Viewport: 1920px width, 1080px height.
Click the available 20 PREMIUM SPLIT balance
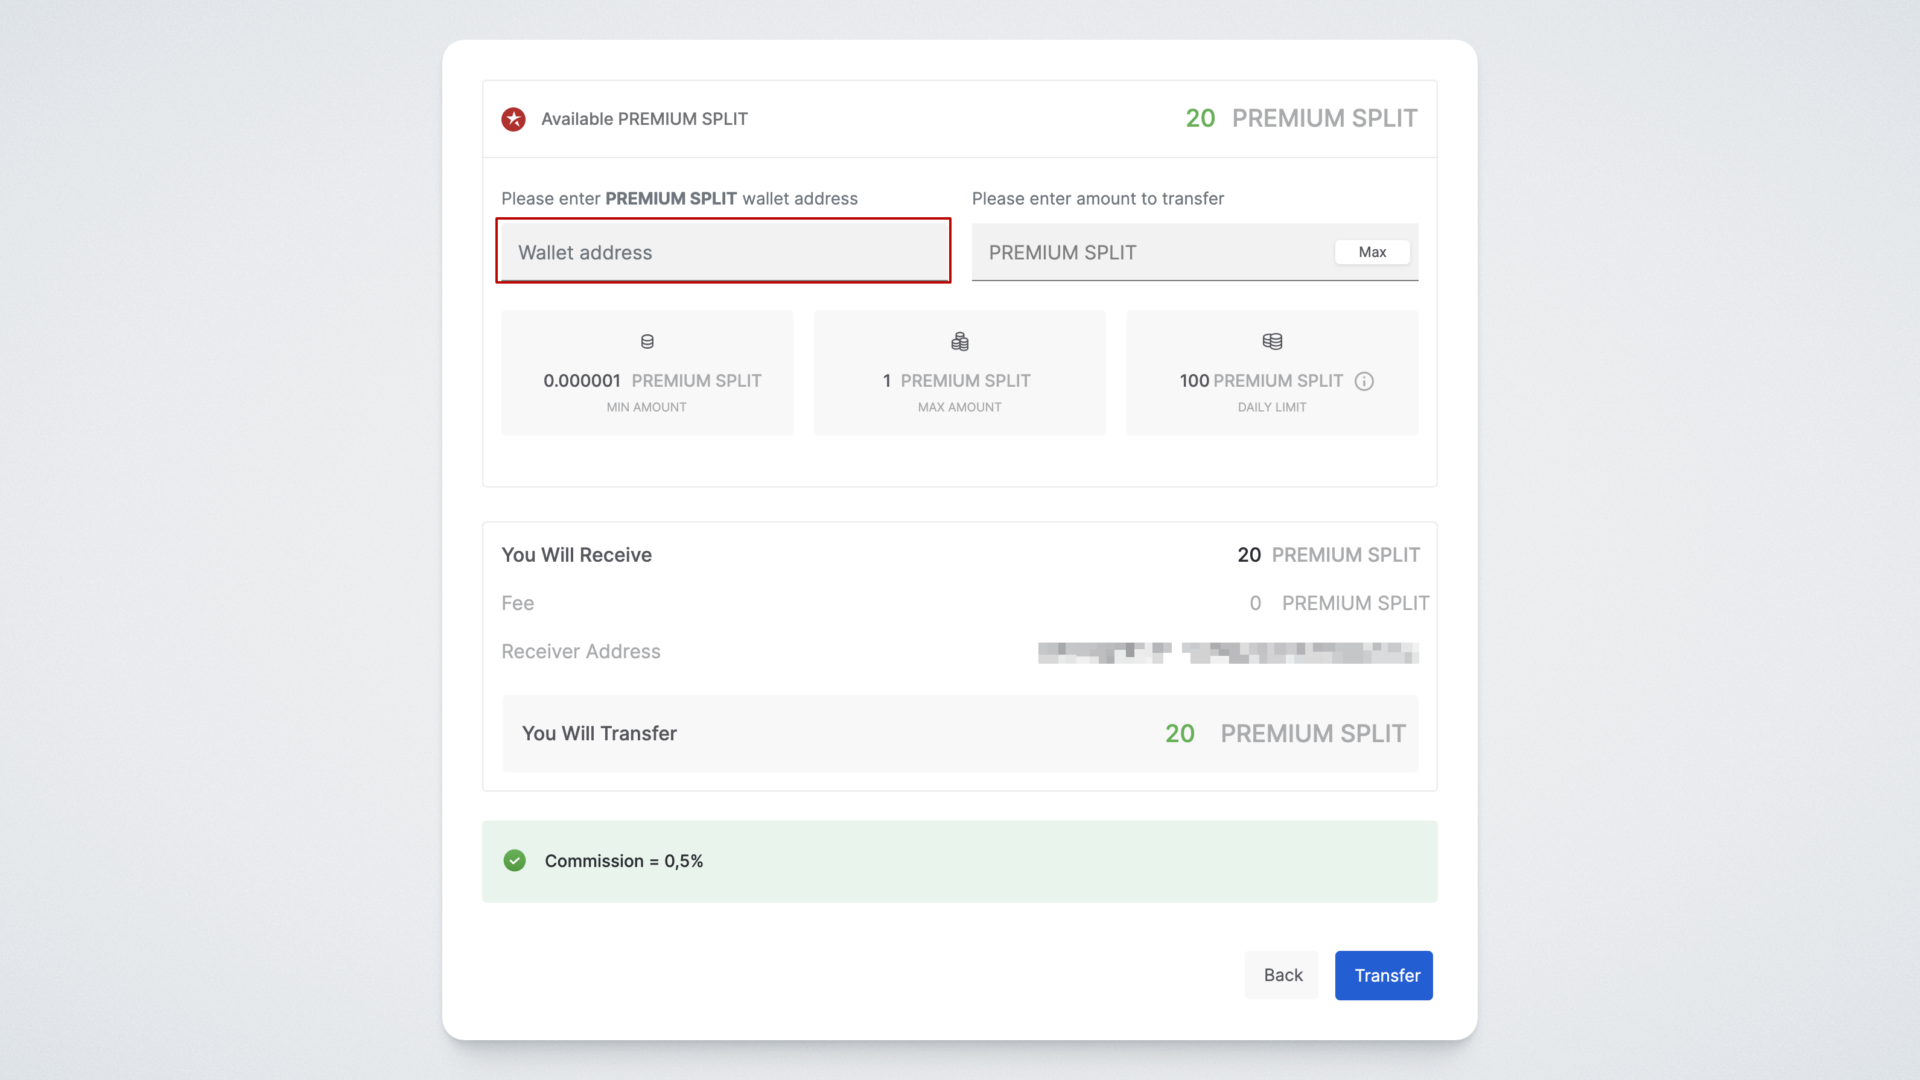tap(1300, 118)
